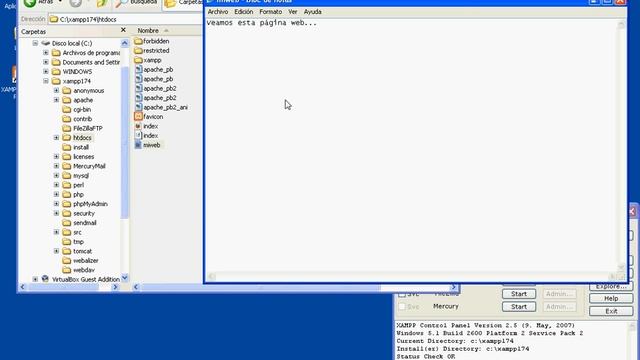The width and height of the screenshot is (640, 360).
Task: Click the VirtualBox Guest Additions disc icon
Action: point(45,279)
